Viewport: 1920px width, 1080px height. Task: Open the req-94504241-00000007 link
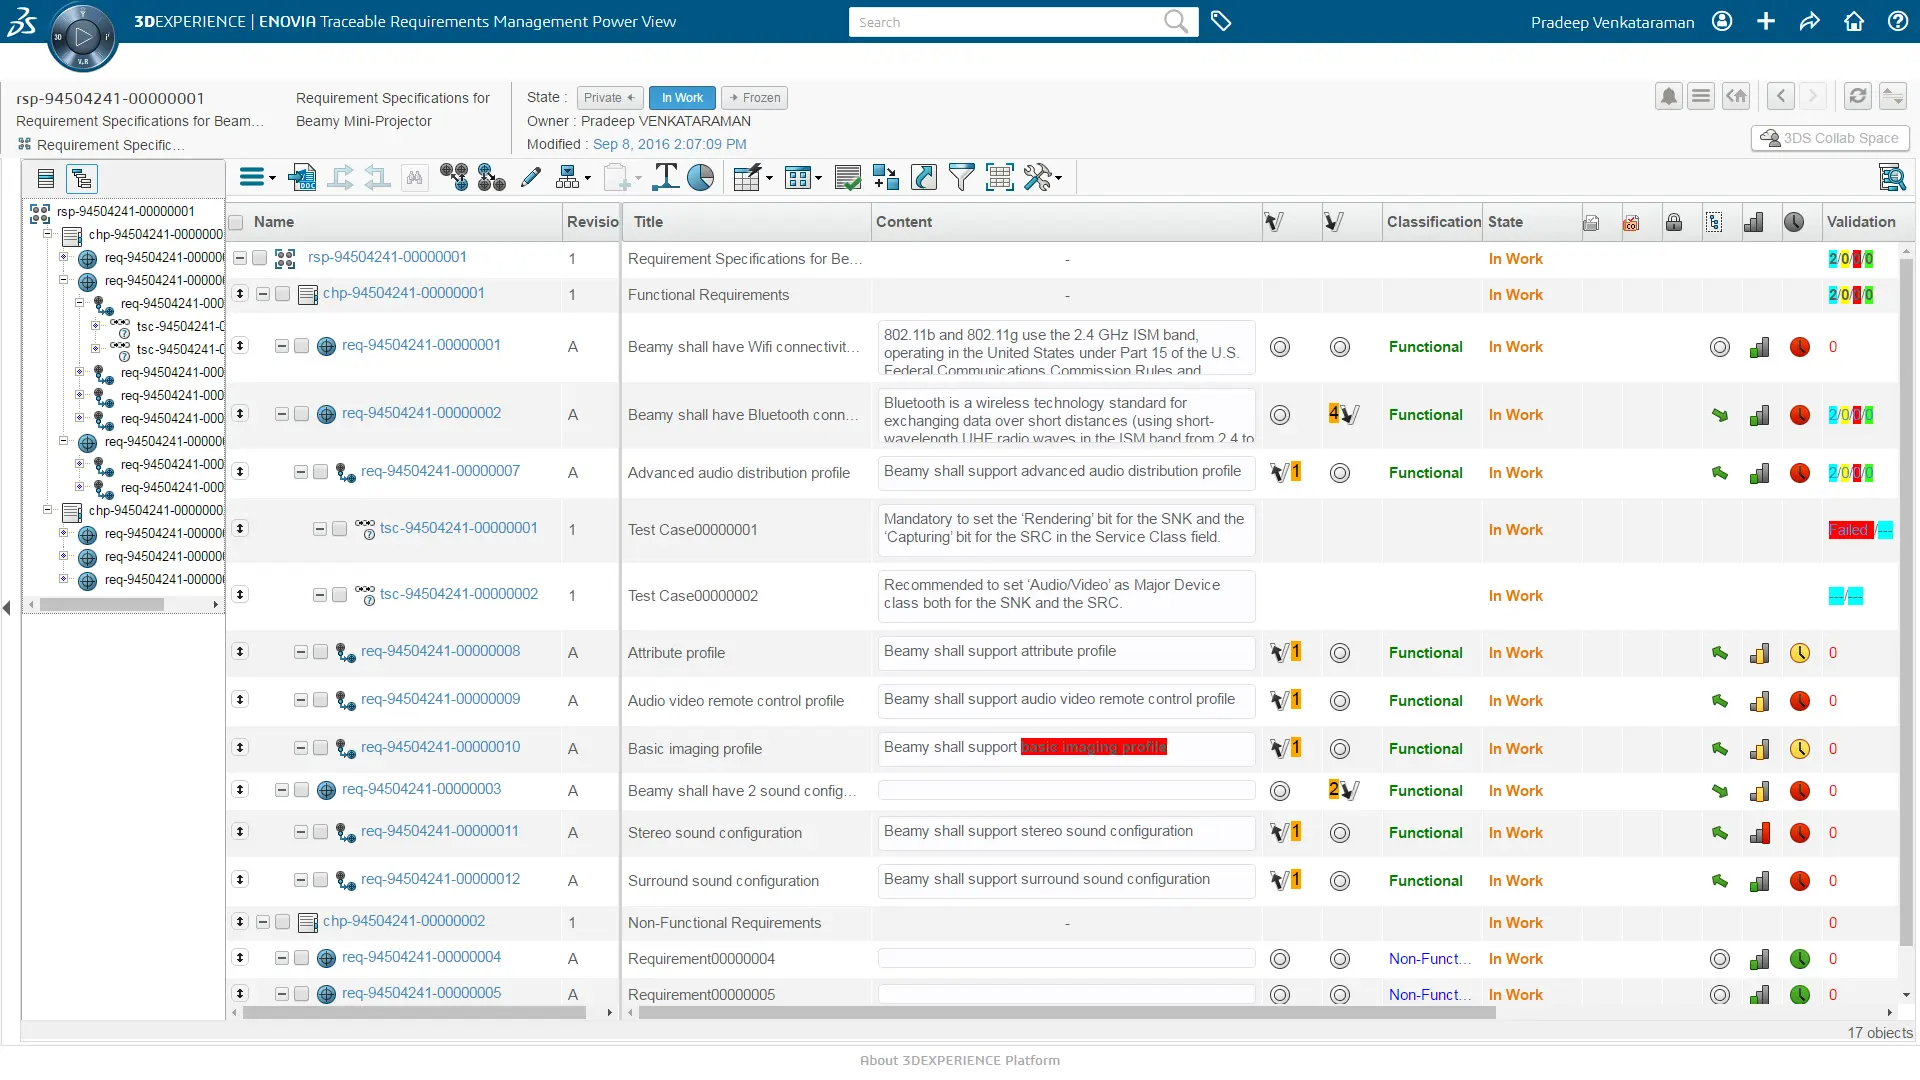click(440, 471)
